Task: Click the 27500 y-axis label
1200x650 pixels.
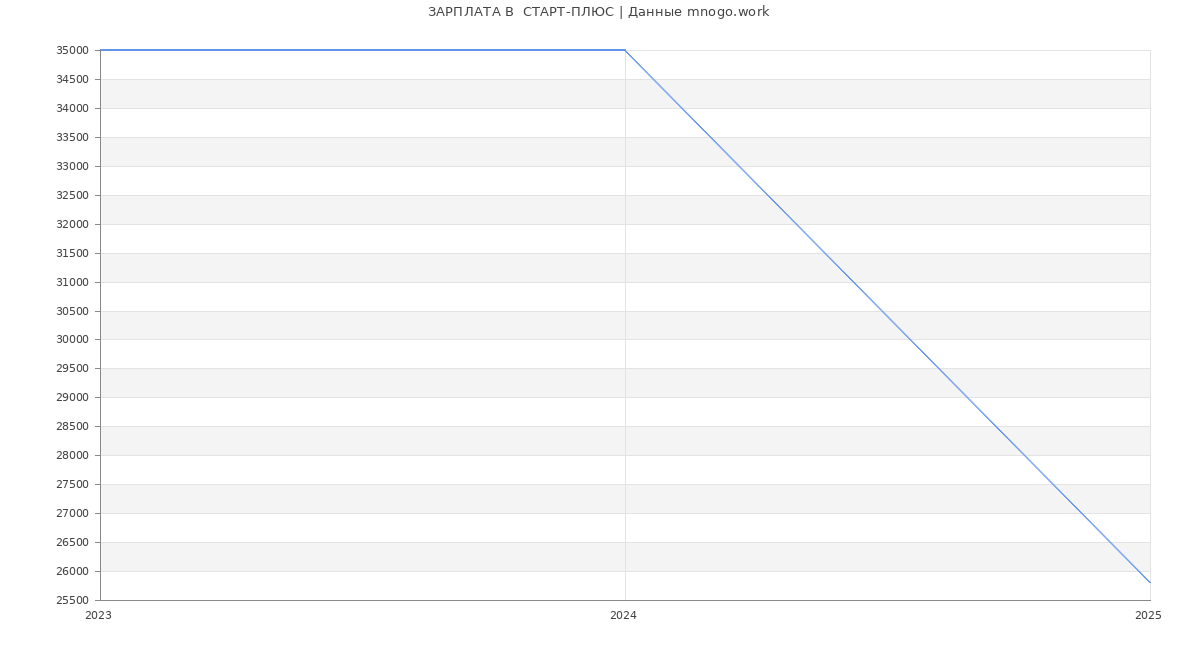Action: click(72, 485)
